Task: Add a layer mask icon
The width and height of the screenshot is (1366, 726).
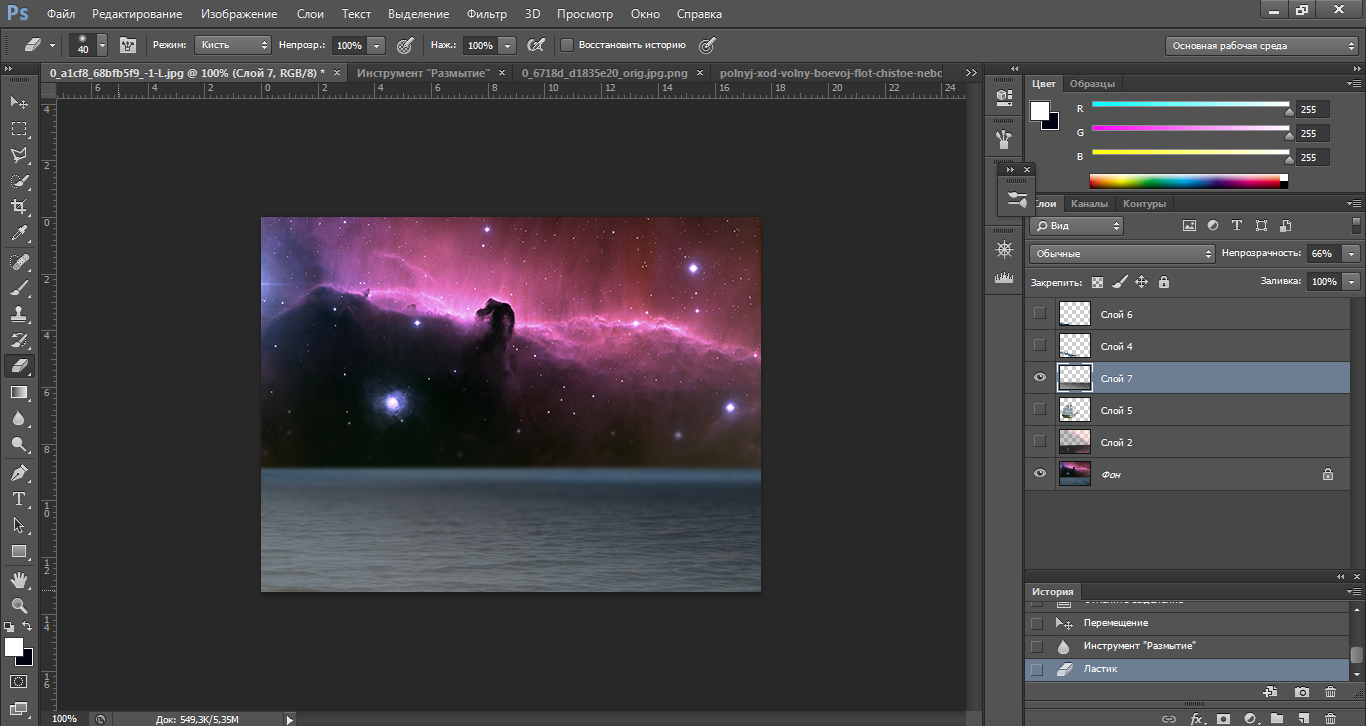Action: click(x=1222, y=718)
